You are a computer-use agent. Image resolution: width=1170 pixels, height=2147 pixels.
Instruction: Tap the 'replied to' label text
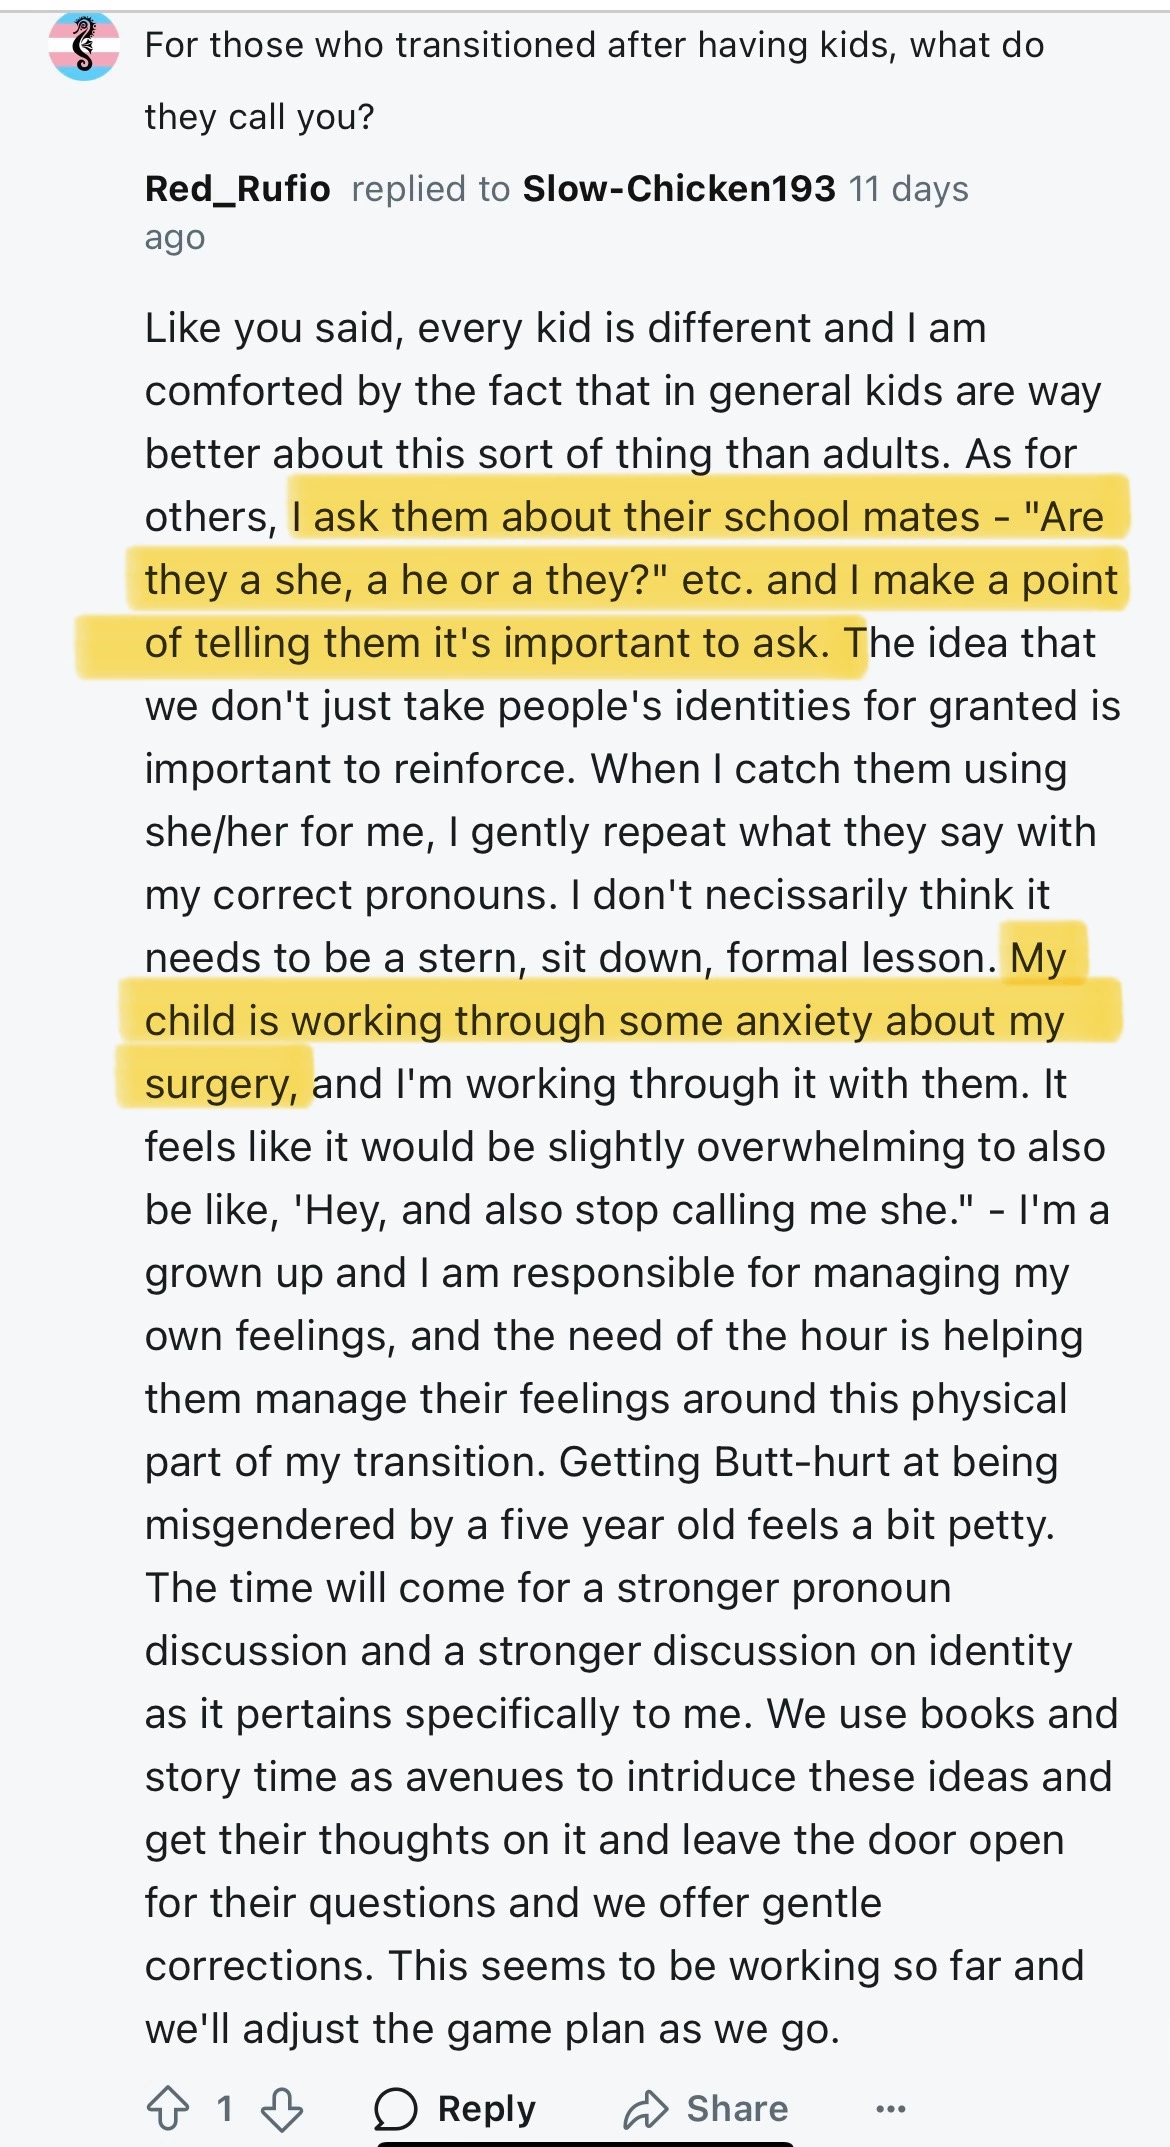[x=430, y=189]
